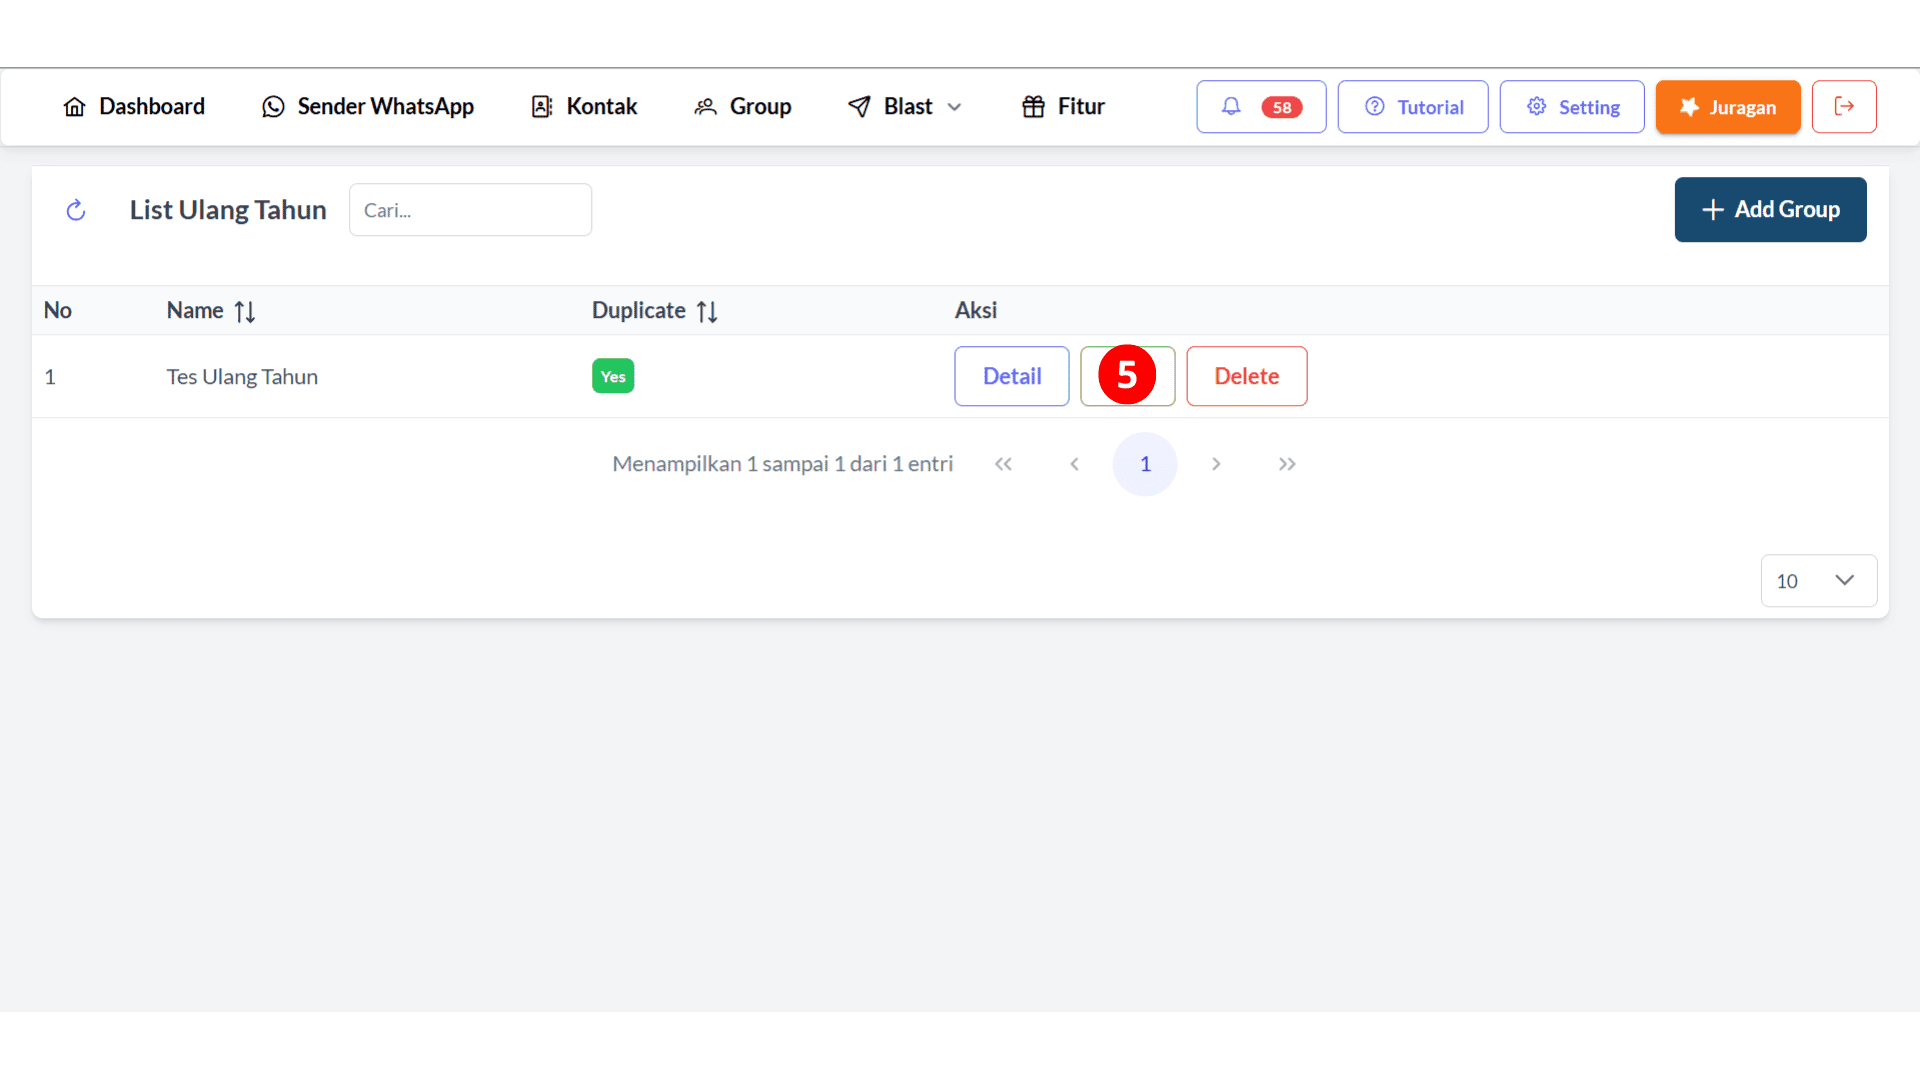Click the notification bell icon
Image resolution: width=1920 pixels, height=1080 pixels.
(1232, 105)
